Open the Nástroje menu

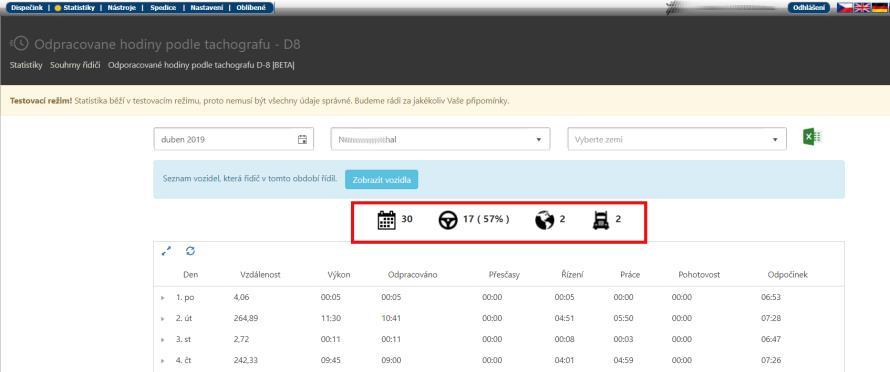tap(121, 7)
